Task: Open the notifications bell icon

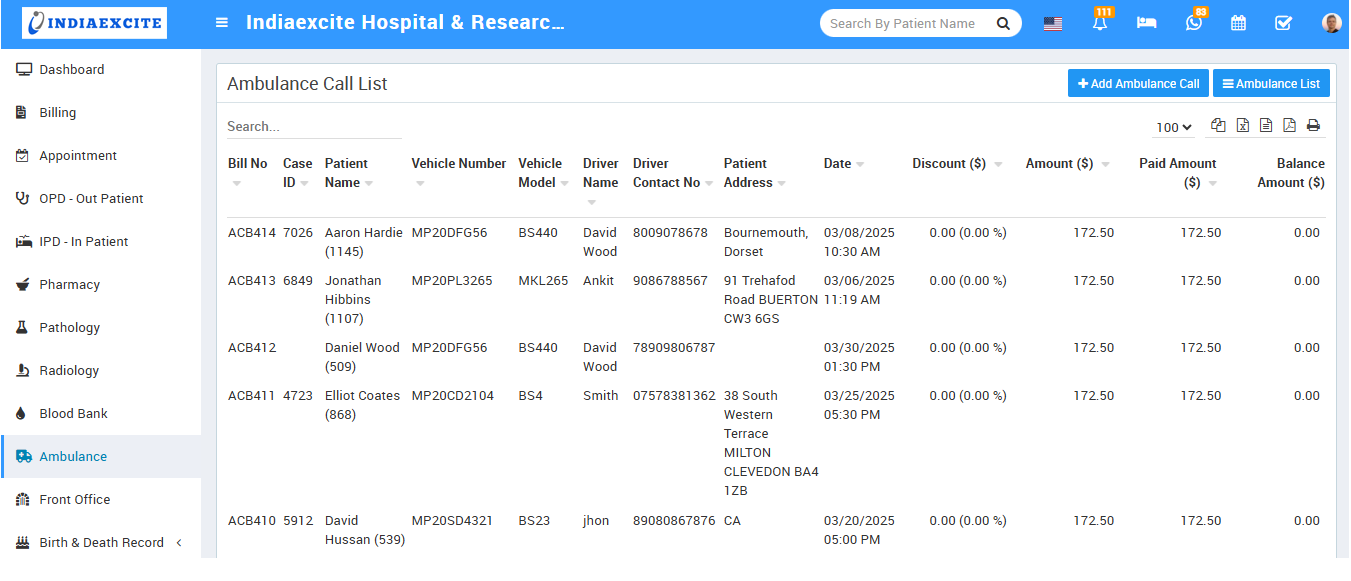Action: pyautogui.click(x=1100, y=23)
